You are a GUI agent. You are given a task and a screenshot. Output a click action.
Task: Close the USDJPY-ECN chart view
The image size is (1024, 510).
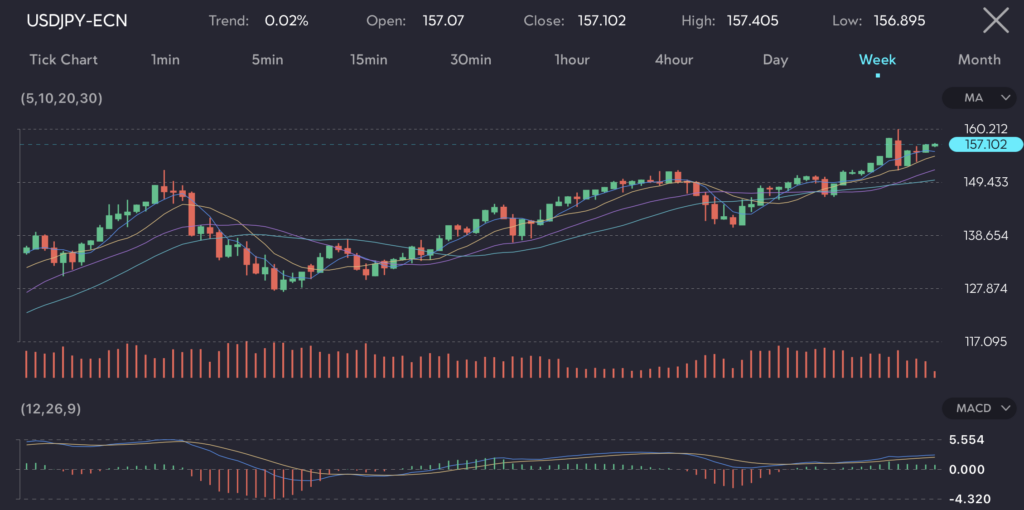click(995, 20)
